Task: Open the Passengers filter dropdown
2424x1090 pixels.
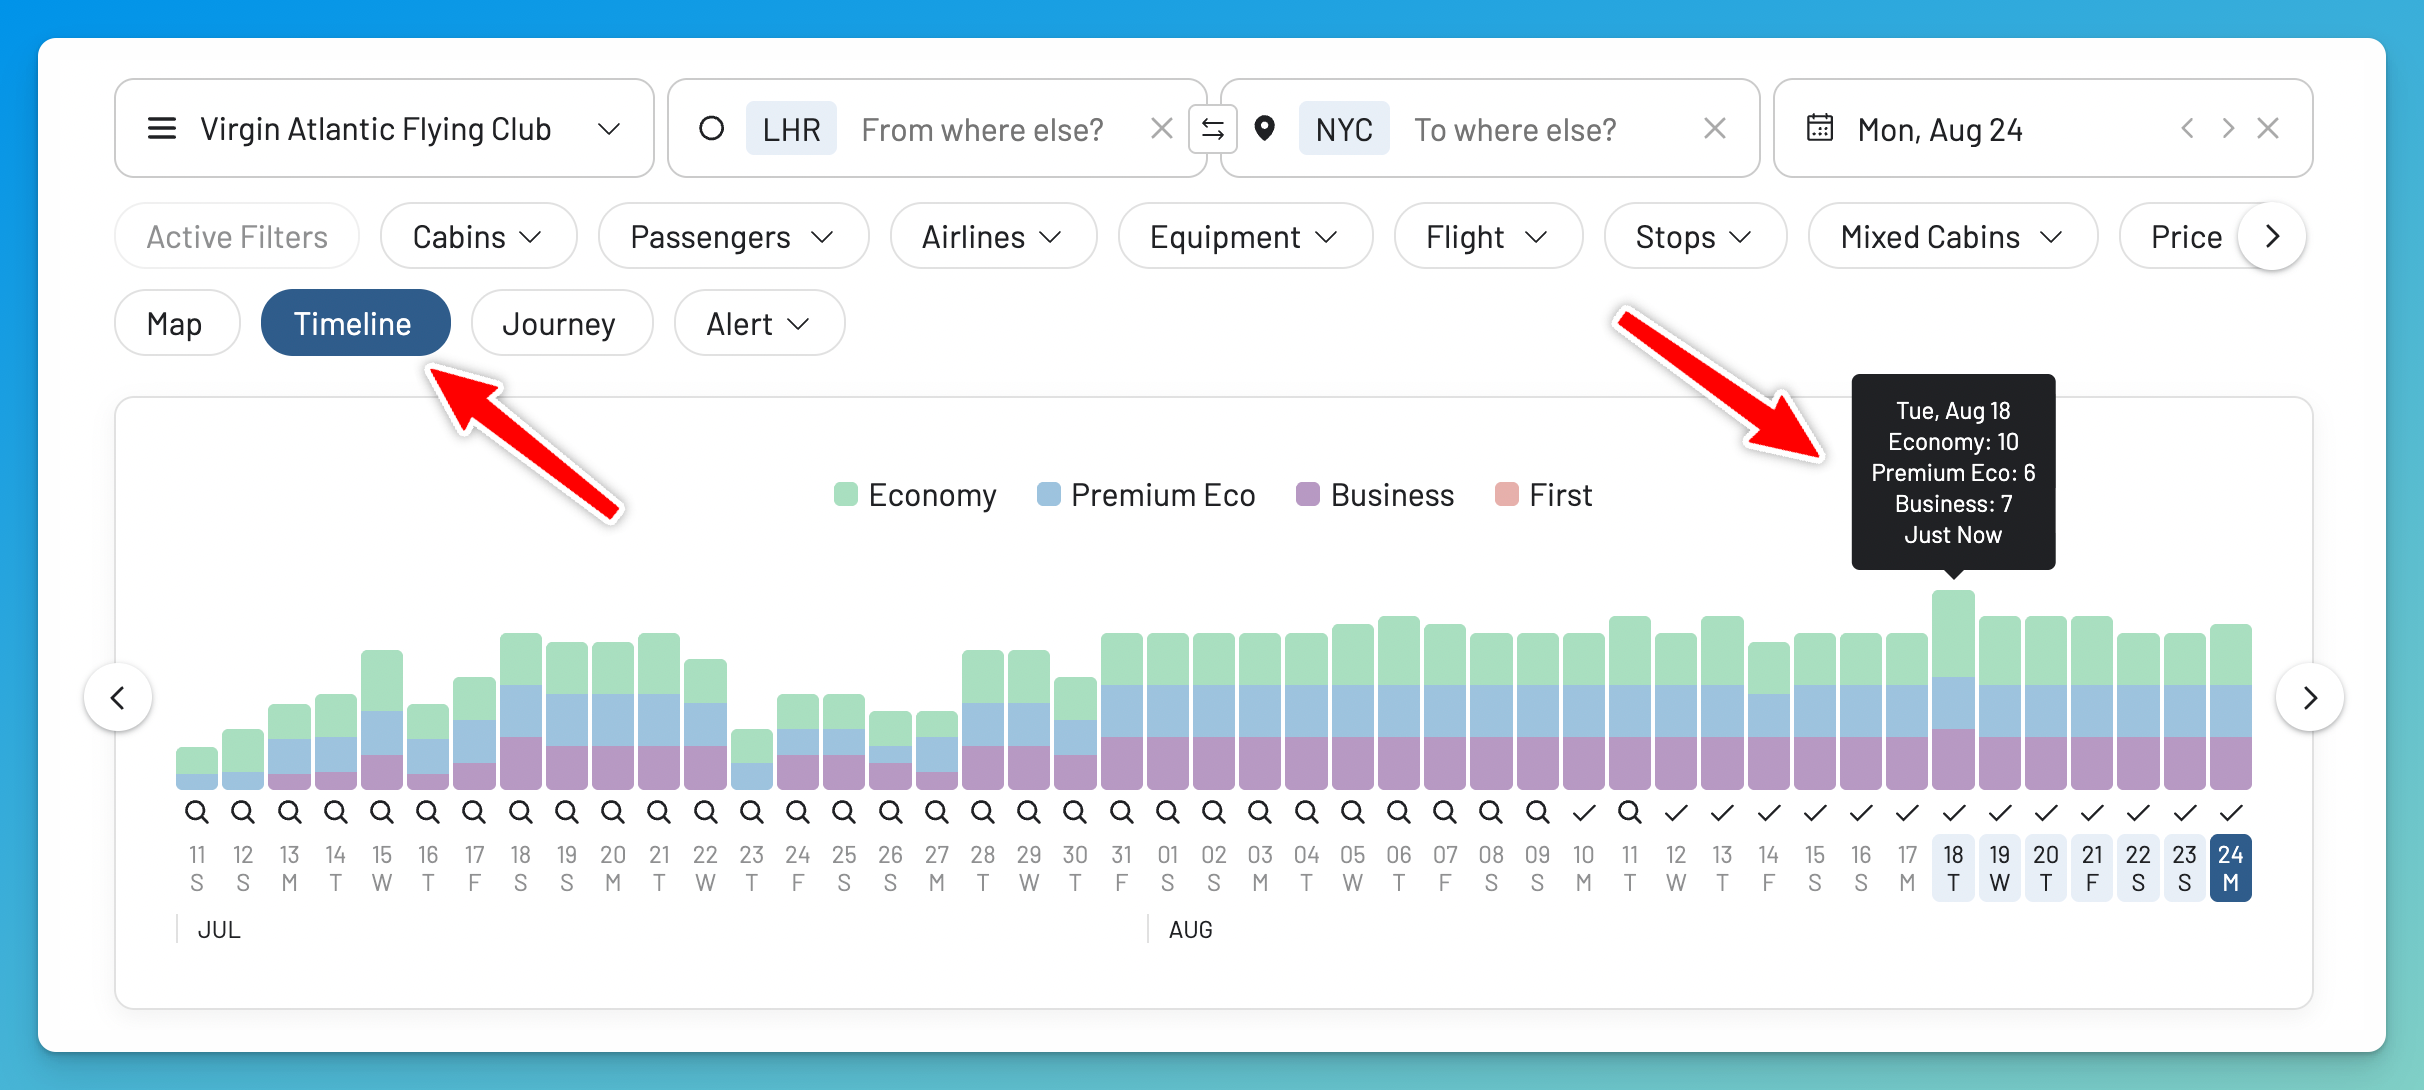Action: 733,236
